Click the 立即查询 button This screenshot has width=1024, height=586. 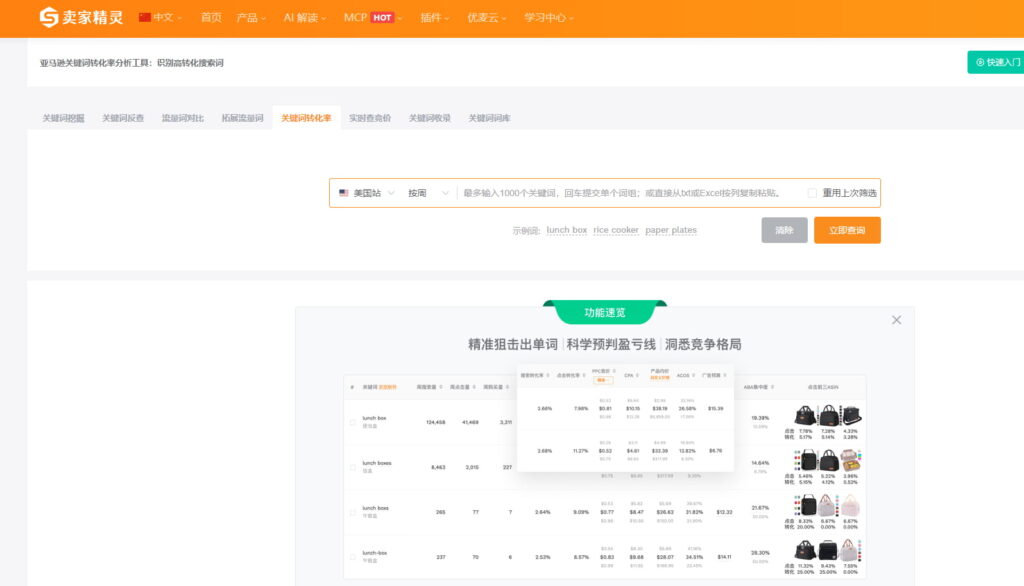(x=847, y=230)
